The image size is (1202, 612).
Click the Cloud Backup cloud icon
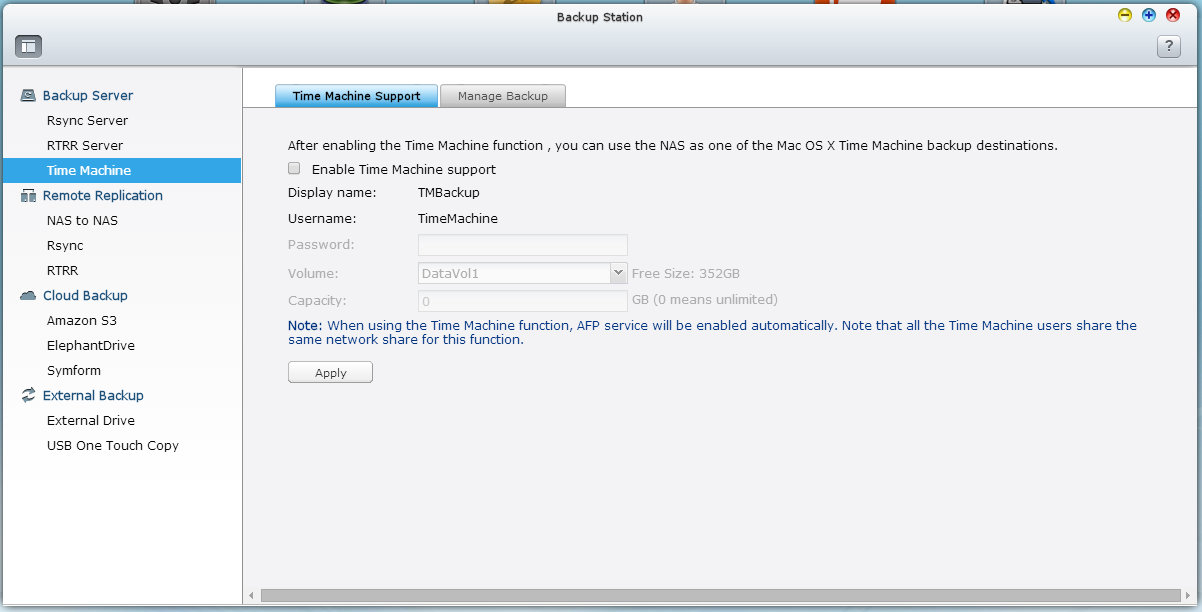(28, 296)
